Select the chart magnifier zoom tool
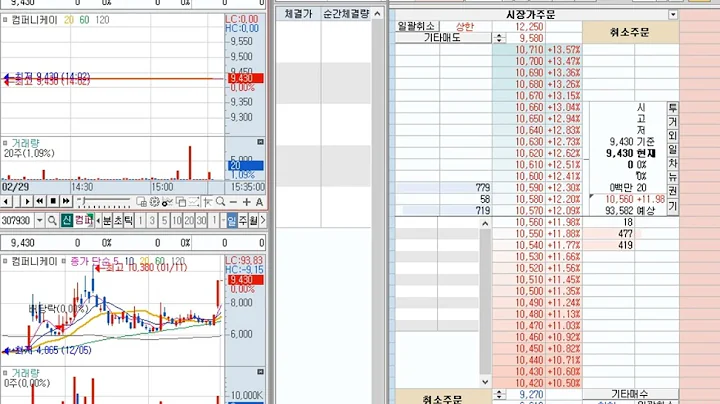This screenshot has width=720, height=404. (x=220, y=202)
